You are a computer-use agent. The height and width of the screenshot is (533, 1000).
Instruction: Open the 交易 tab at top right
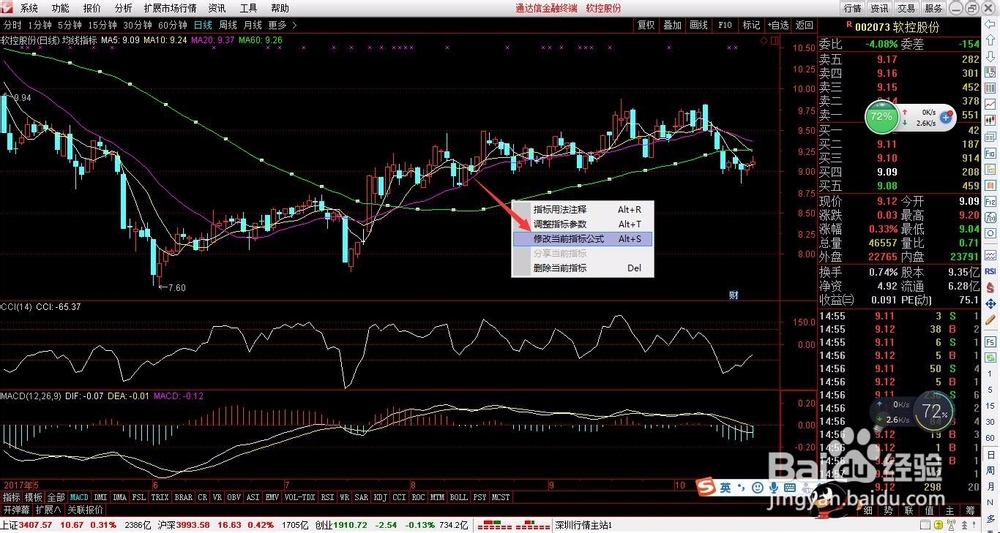point(906,8)
